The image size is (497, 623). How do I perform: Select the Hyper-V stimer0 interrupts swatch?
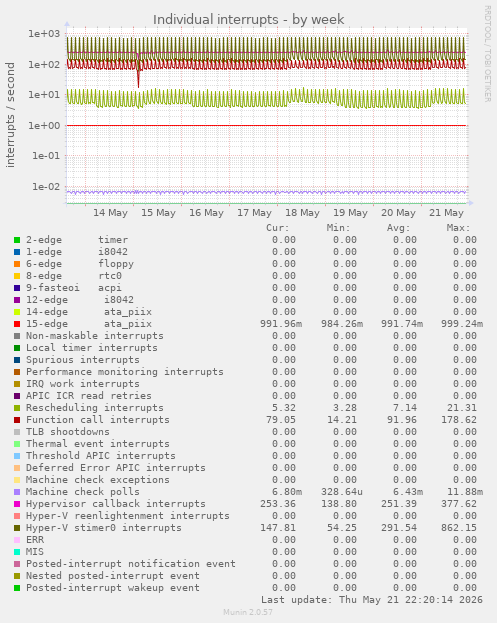[x=17, y=528]
